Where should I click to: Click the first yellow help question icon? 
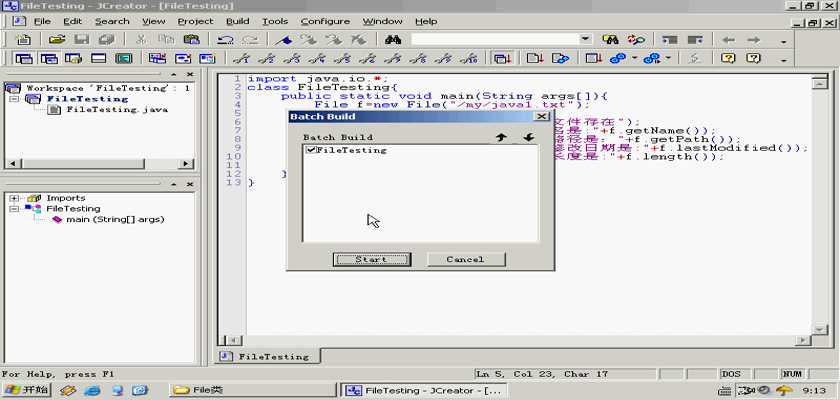click(x=727, y=58)
